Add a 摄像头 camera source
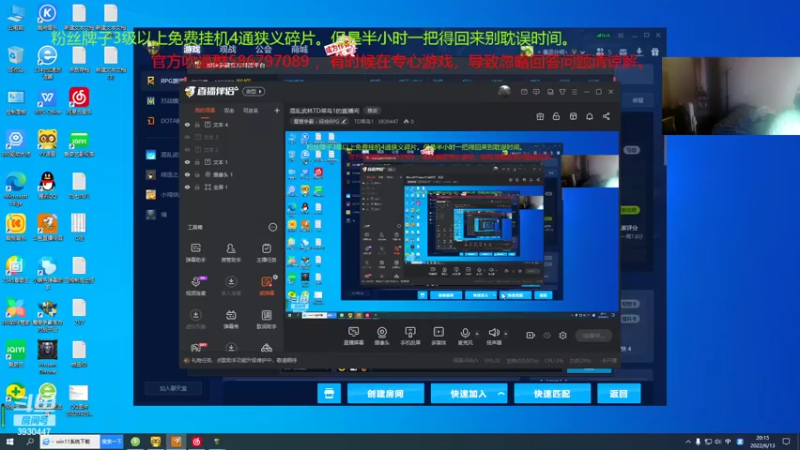The height and width of the screenshot is (450, 800). click(x=382, y=336)
